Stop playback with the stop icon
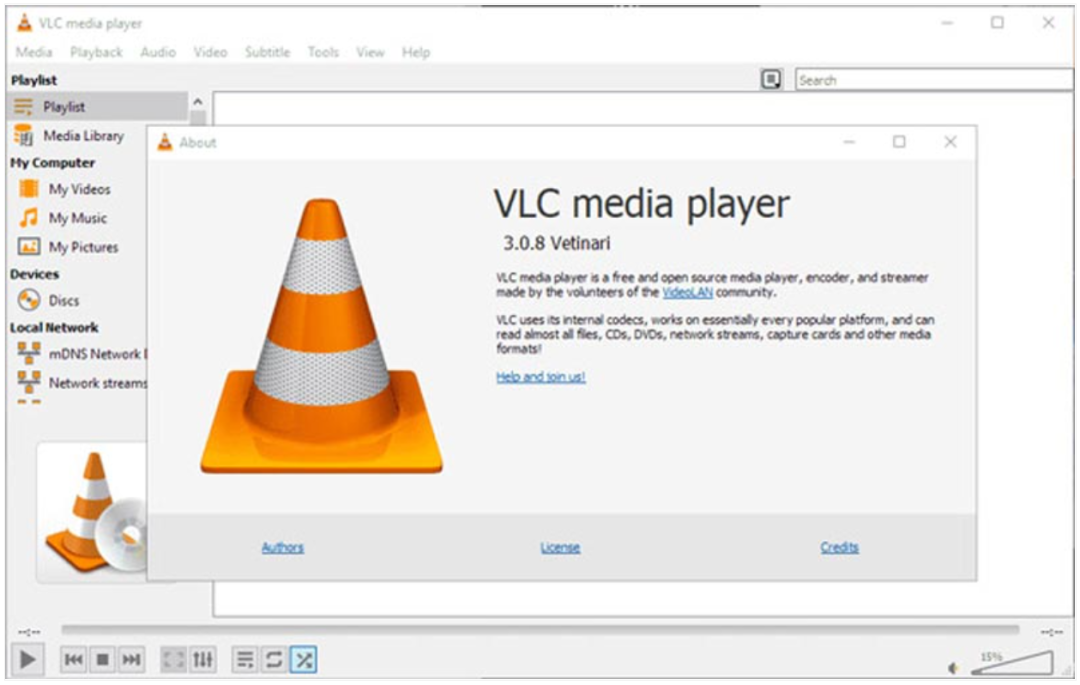Image resolution: width=1080 pixels, height=685 pixels. point(102,660)
